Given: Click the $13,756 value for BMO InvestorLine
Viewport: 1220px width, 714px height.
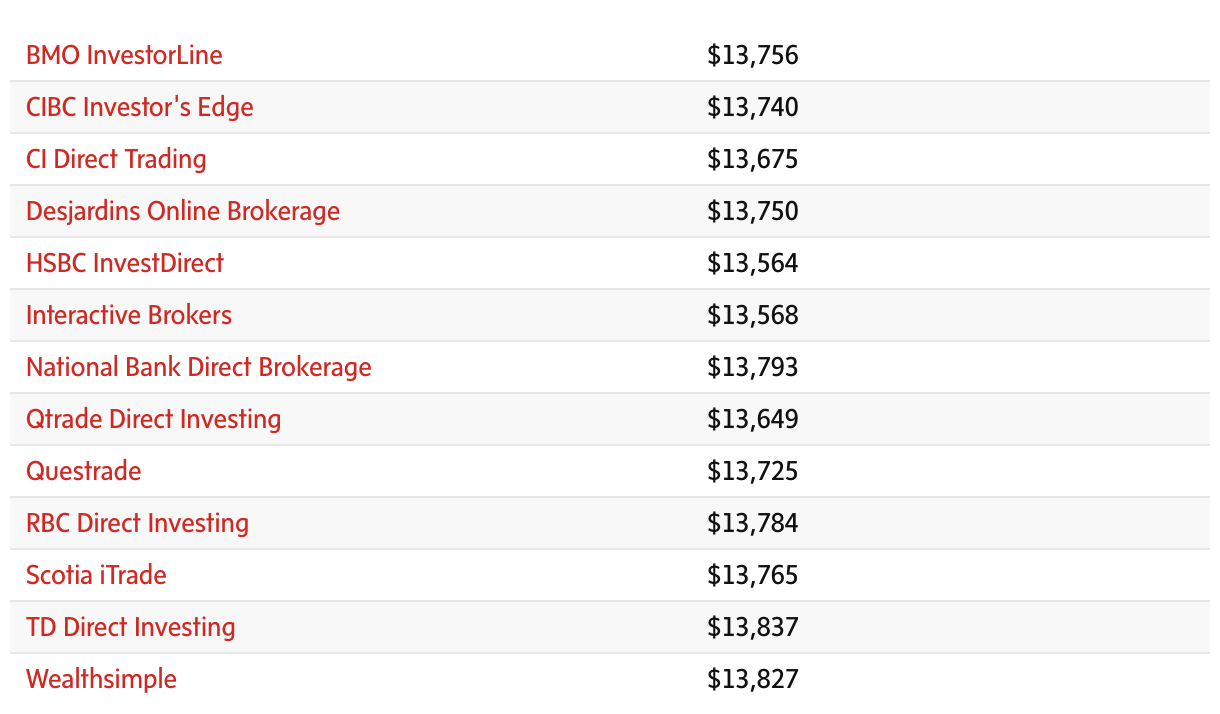Looking at the screenshot, I should [753, 55].
